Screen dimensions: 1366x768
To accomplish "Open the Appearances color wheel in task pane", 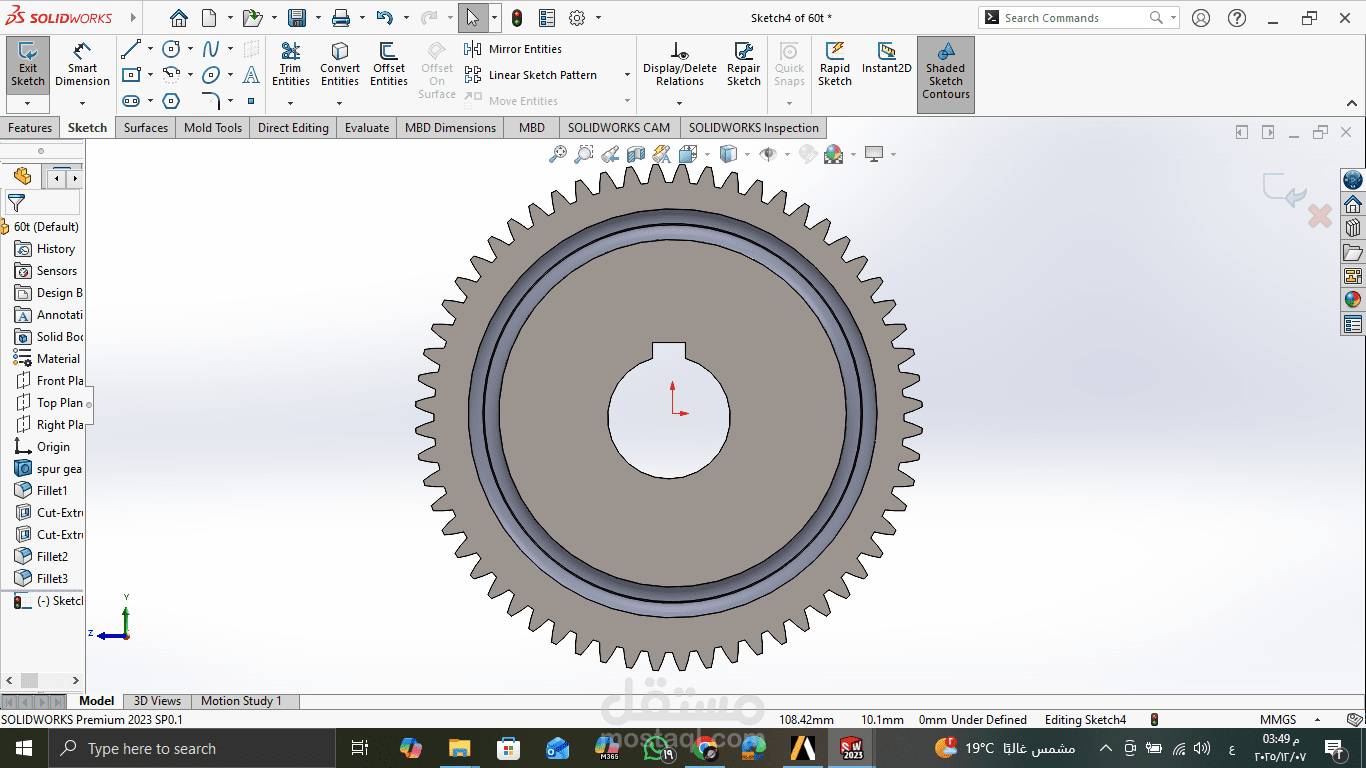I will pos(1353,299).
